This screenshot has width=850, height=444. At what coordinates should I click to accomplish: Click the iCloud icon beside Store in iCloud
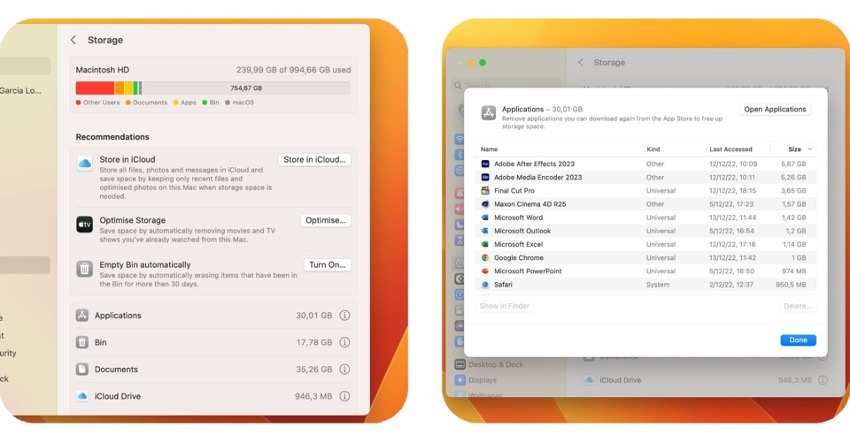[85, 163]
